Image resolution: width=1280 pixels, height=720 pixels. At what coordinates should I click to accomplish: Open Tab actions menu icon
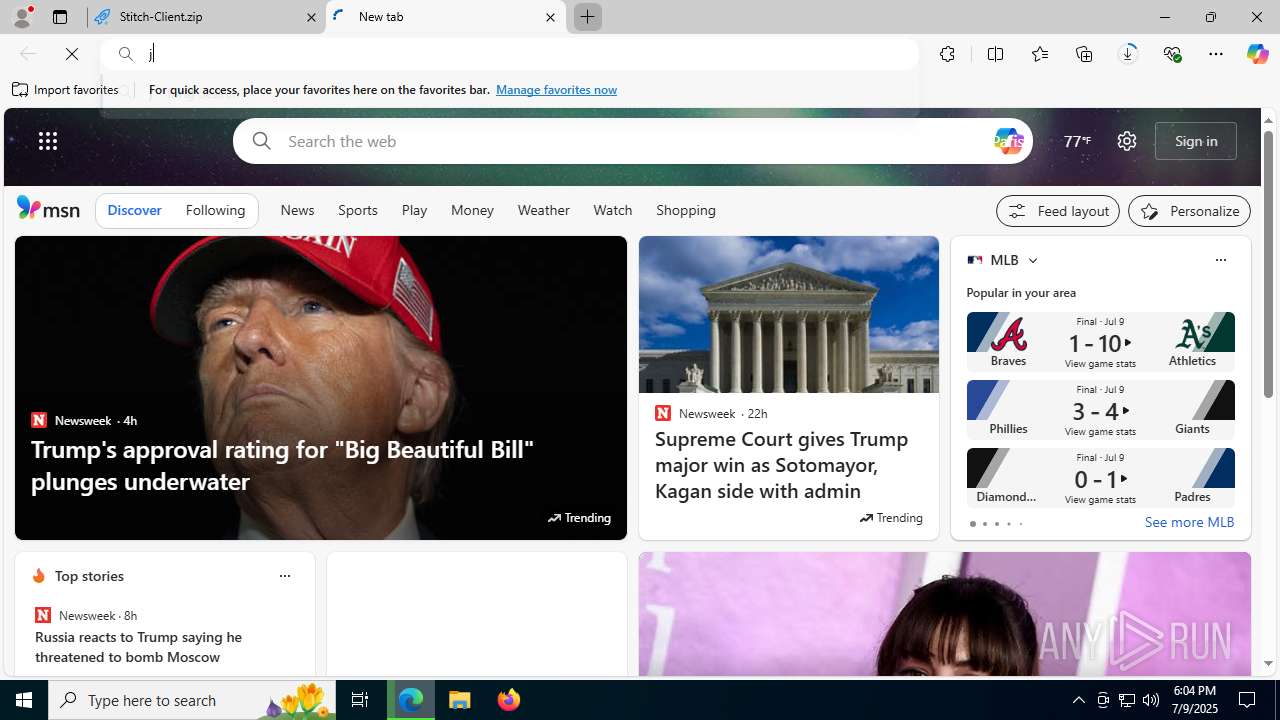coord(60,17)
